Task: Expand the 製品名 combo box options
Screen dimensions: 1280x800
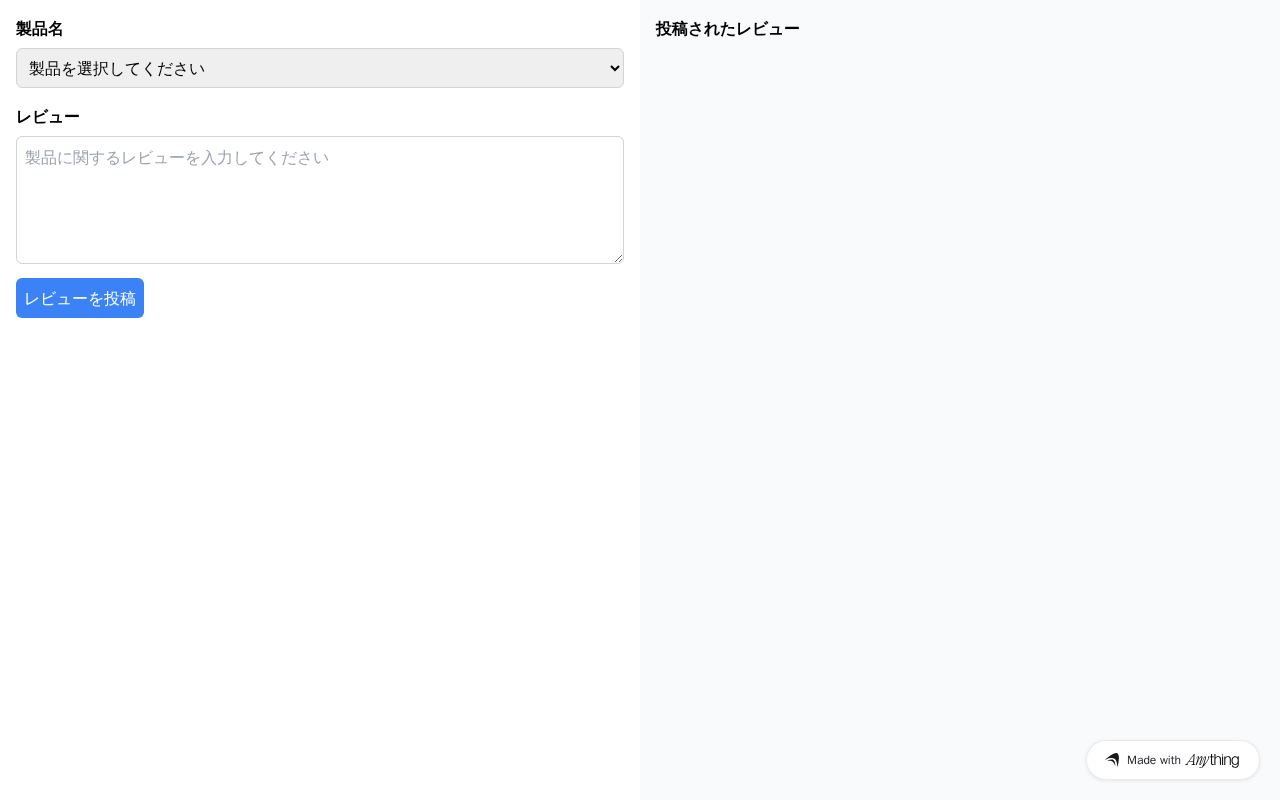Action: coord(320,68)
